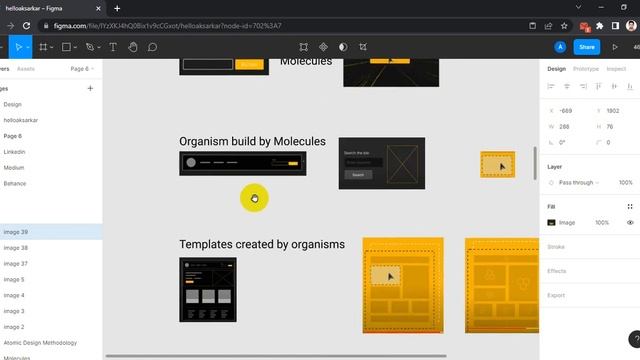Bookmark this page with star icon

[x=564, y=26]
